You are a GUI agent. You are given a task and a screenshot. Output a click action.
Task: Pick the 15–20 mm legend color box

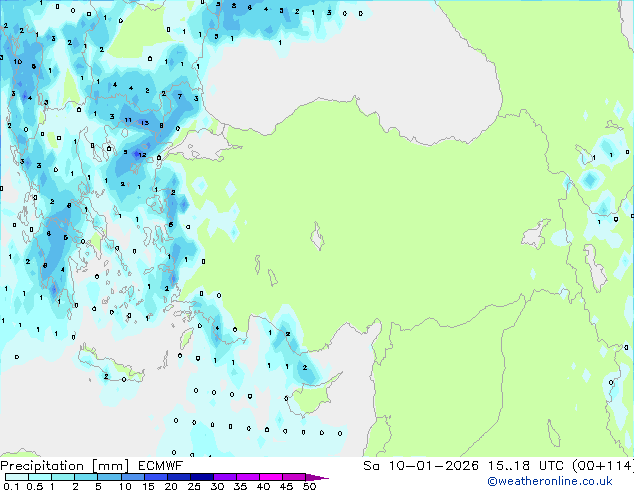tap(155, 477)
